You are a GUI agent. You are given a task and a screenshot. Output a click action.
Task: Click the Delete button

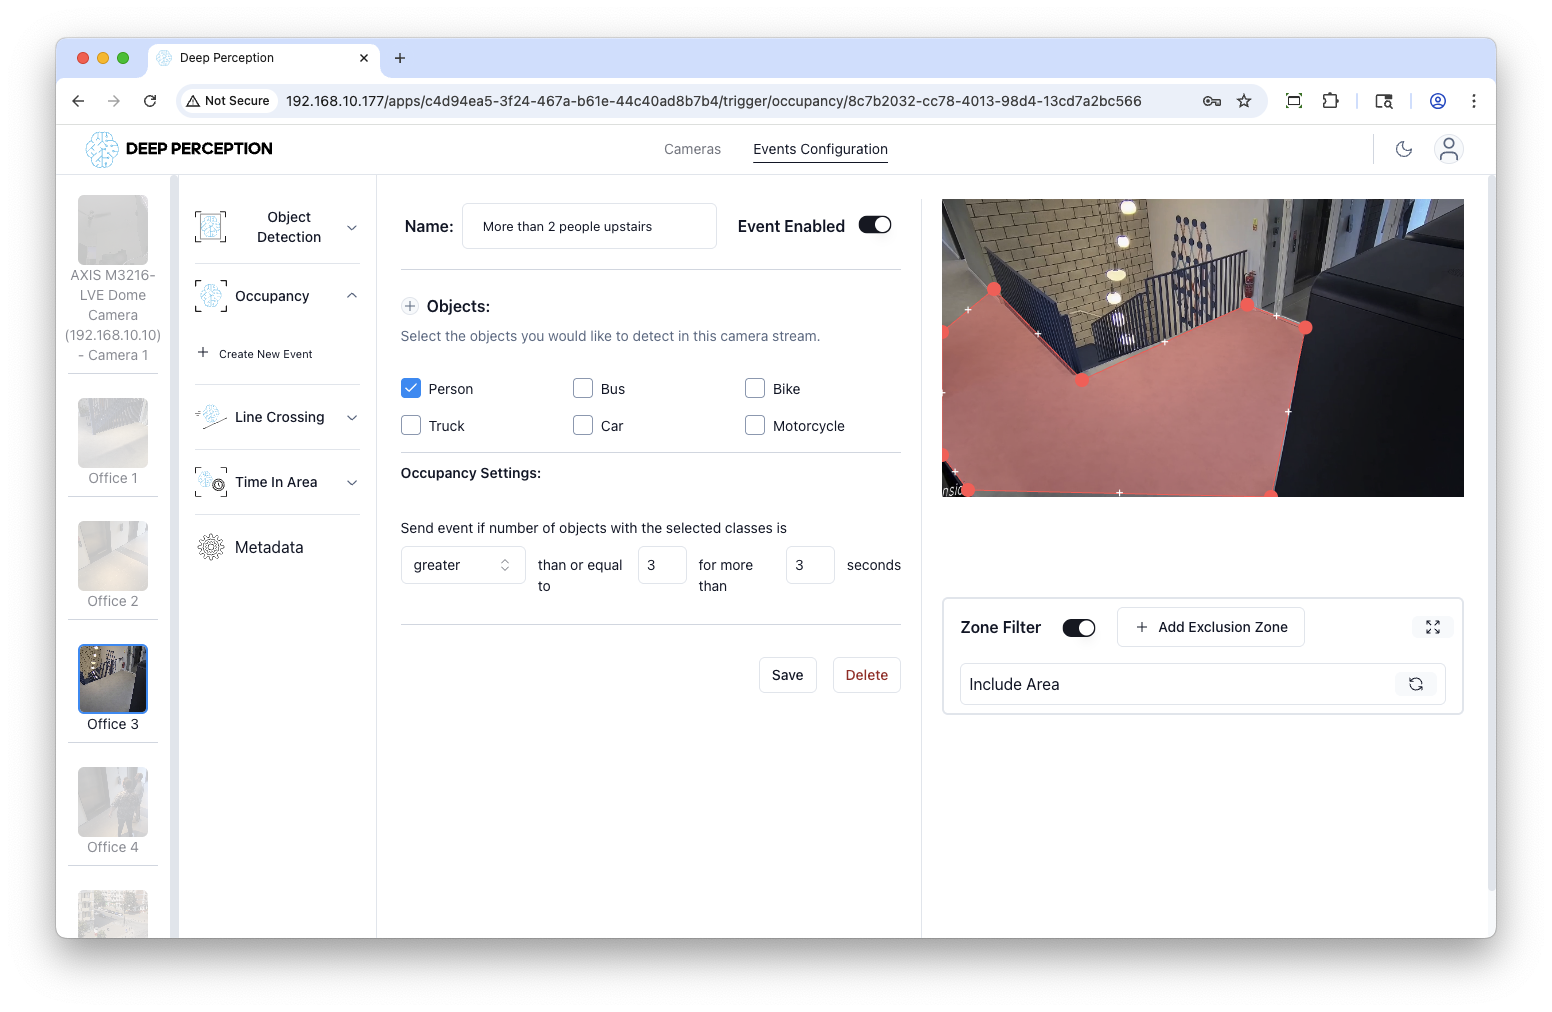[866, 675]
